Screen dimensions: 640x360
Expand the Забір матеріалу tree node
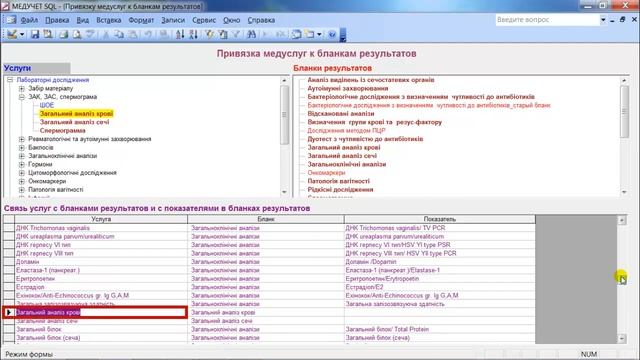click(x=22, y=89)
